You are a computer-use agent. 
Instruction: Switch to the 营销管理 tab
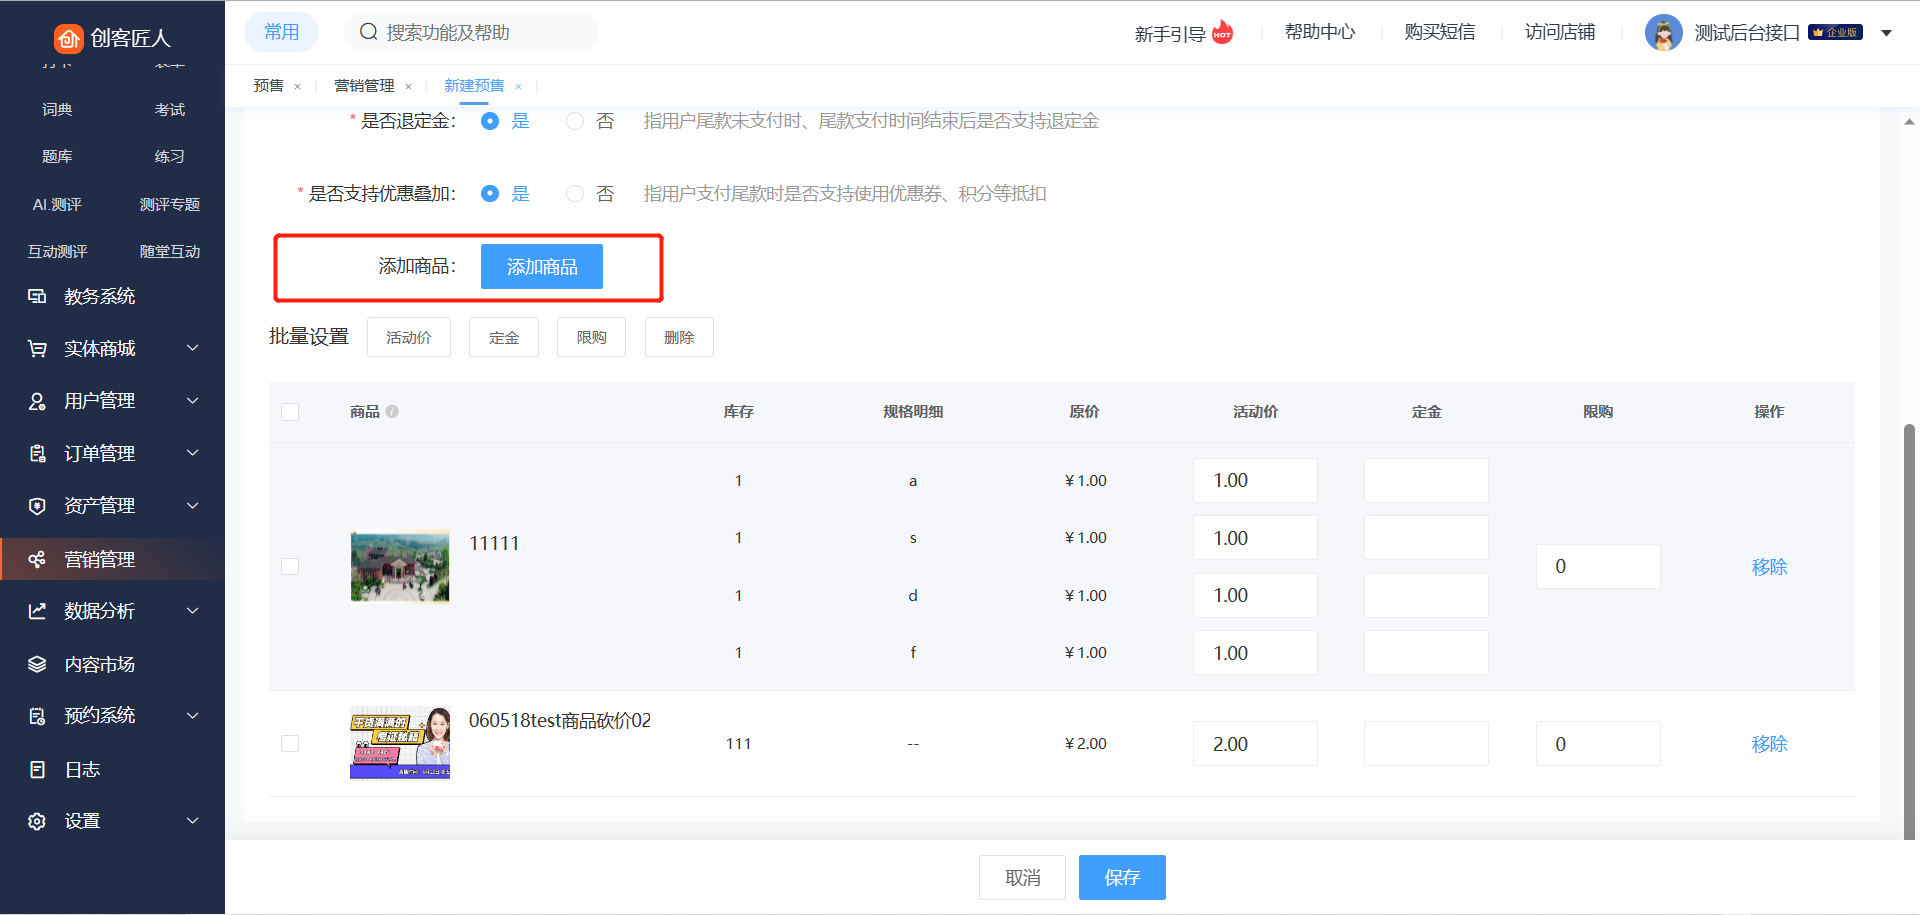click(364, 86)
